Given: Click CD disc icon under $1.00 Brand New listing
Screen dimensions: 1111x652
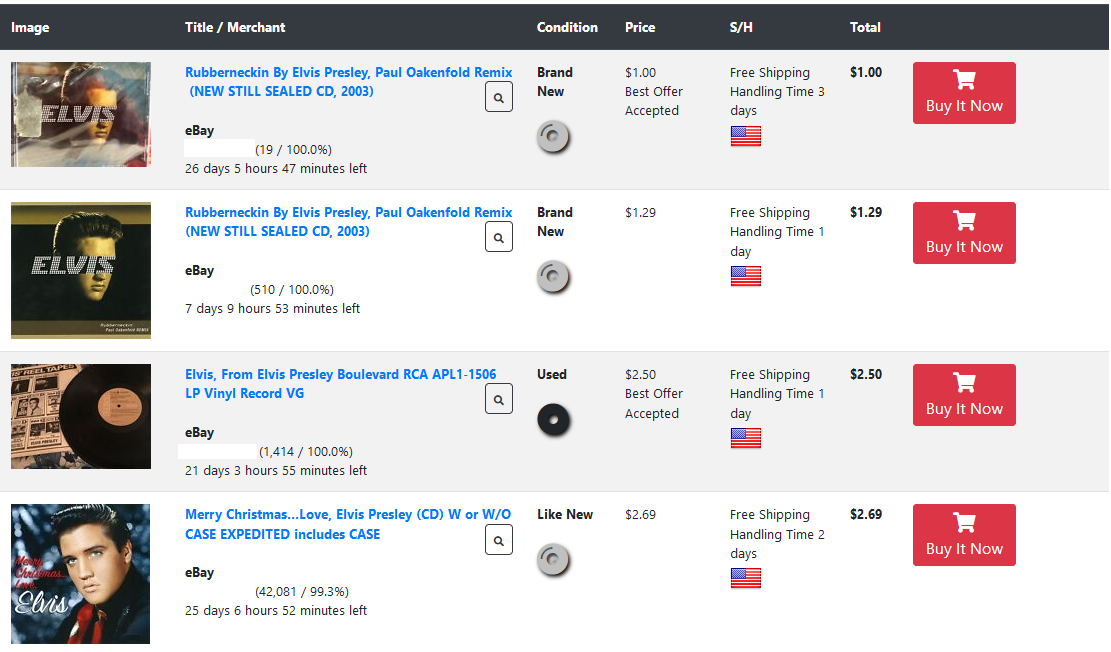Looking at the screenshot, I should 553,137.
